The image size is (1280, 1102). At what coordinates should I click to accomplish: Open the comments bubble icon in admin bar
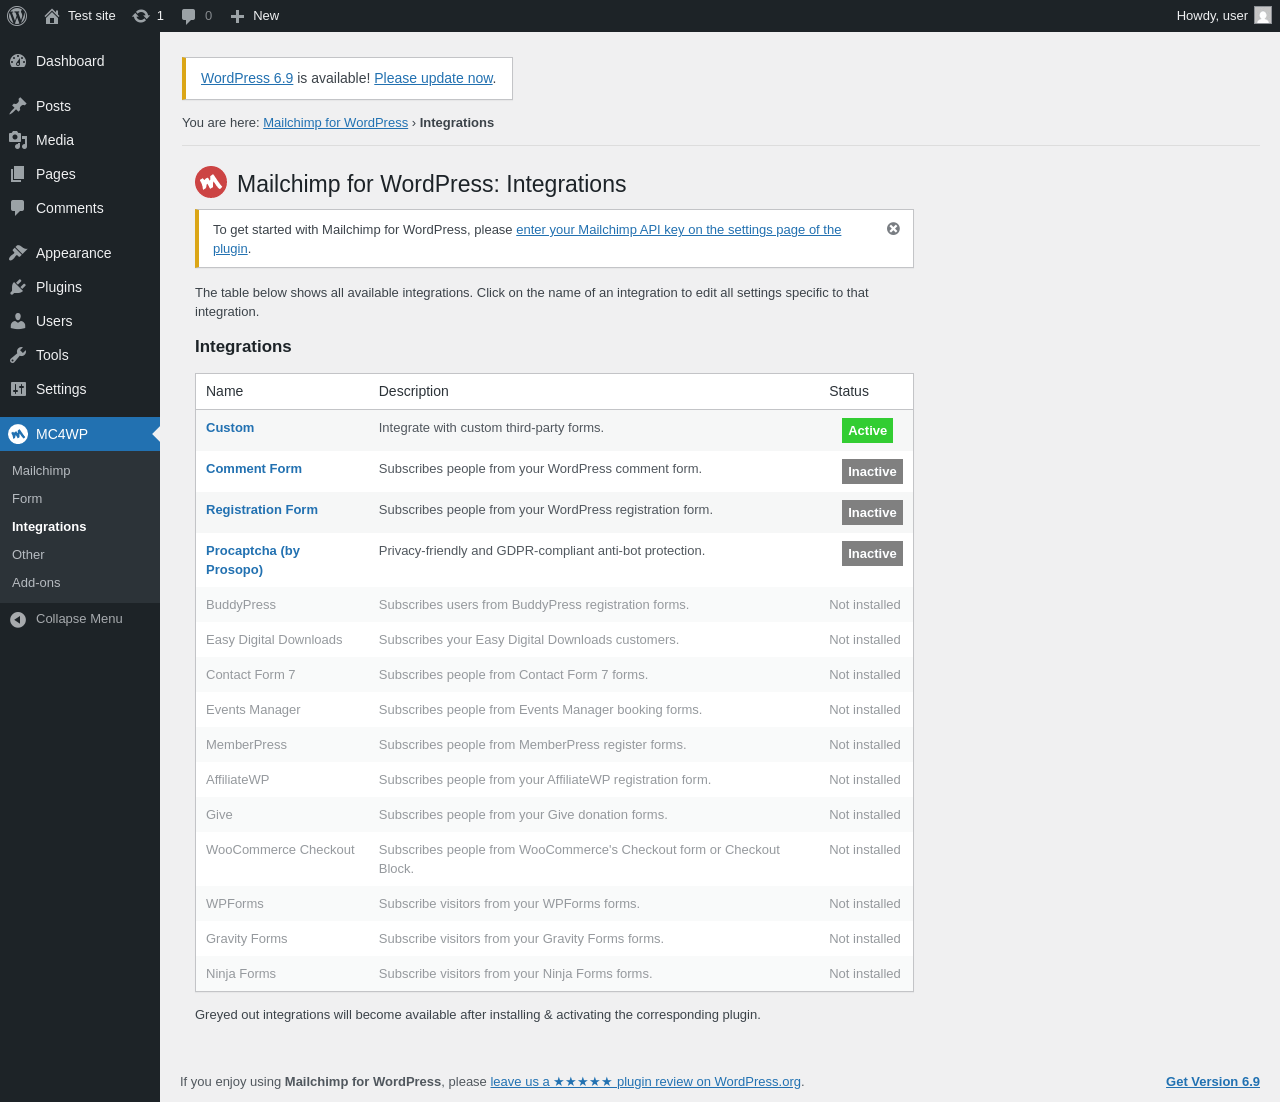(x=188, y=16)
